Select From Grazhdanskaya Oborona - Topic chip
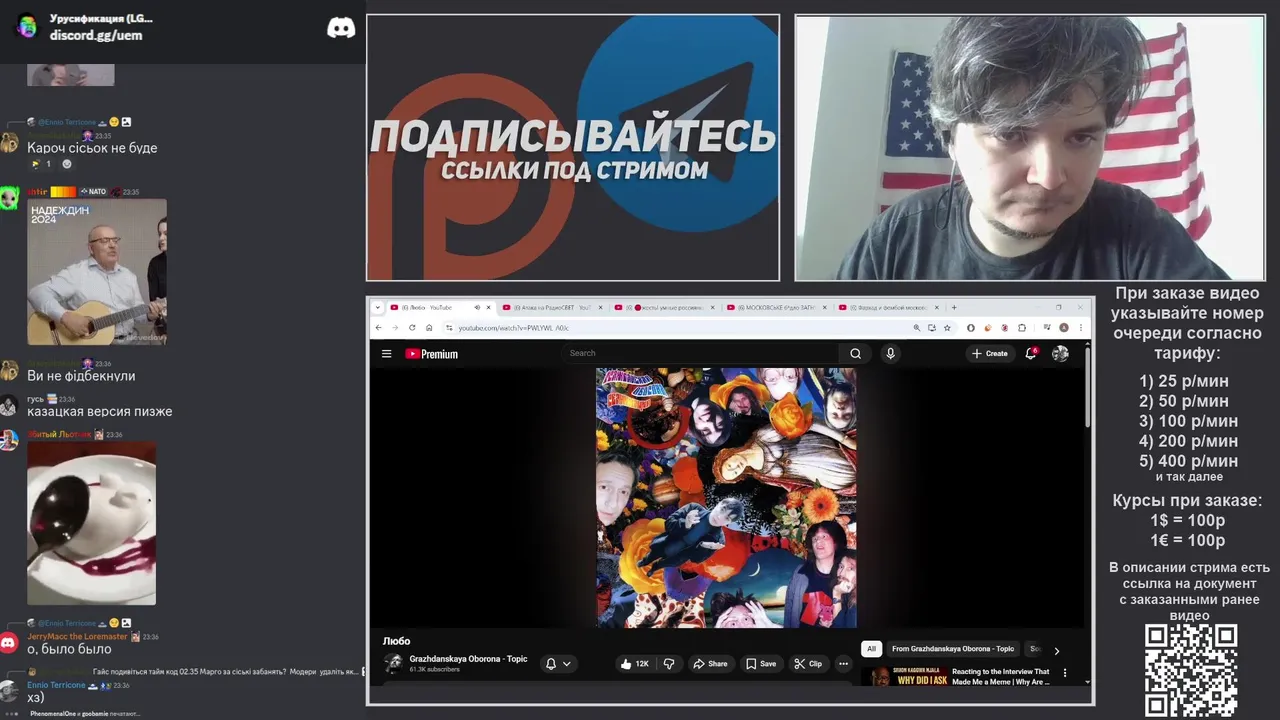Screen dimensions: 1280x720 point(953,649)
